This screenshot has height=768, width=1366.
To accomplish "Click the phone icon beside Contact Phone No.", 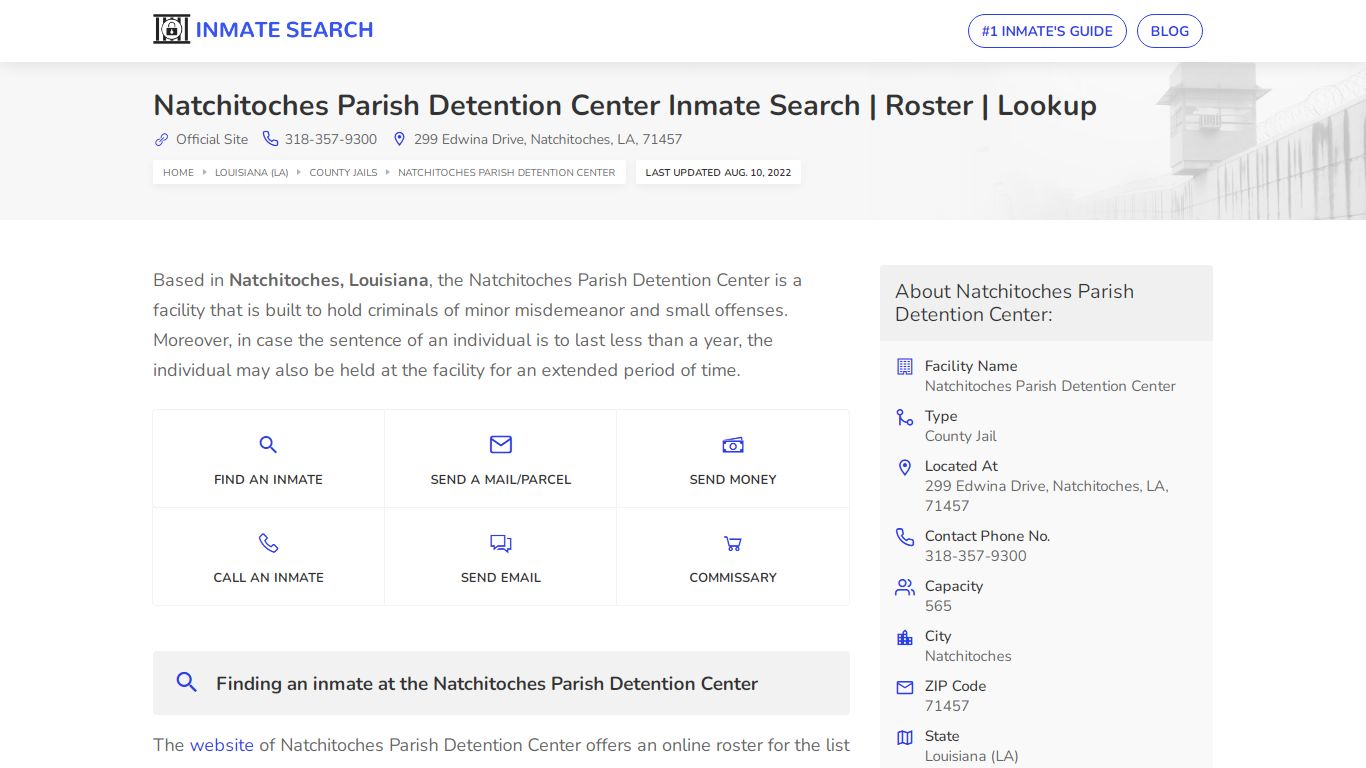I will coord(905,537).
